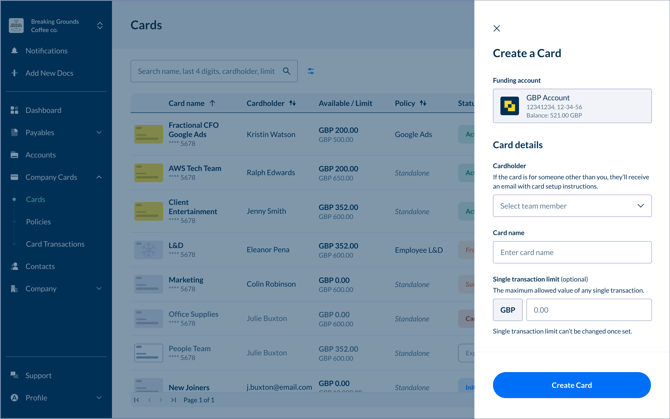Click the GBP Account logo icon
This screenshot has width=670, height=419.
509,106
